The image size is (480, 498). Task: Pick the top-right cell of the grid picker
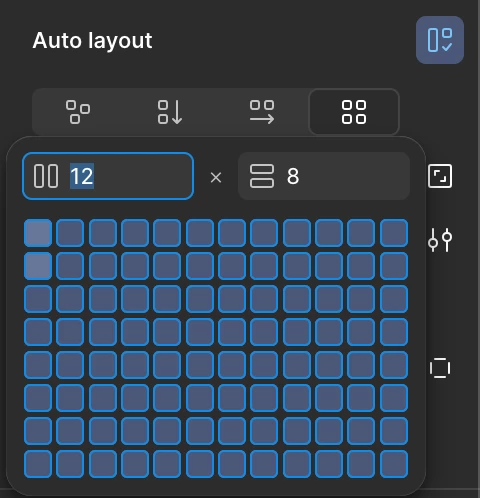[x=394, y=233]
